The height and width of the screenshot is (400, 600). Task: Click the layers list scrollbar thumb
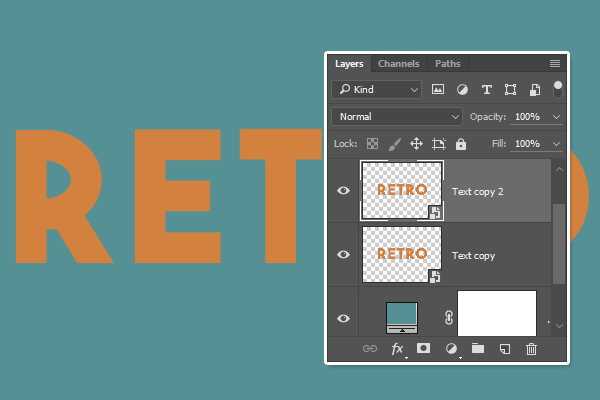tap(559, 244)
